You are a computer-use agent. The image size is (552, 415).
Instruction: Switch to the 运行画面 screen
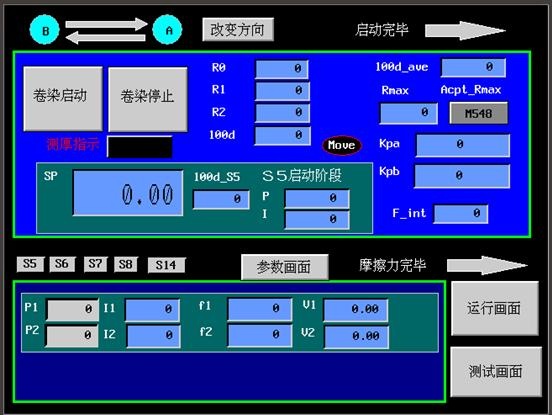tap(494, 308)
